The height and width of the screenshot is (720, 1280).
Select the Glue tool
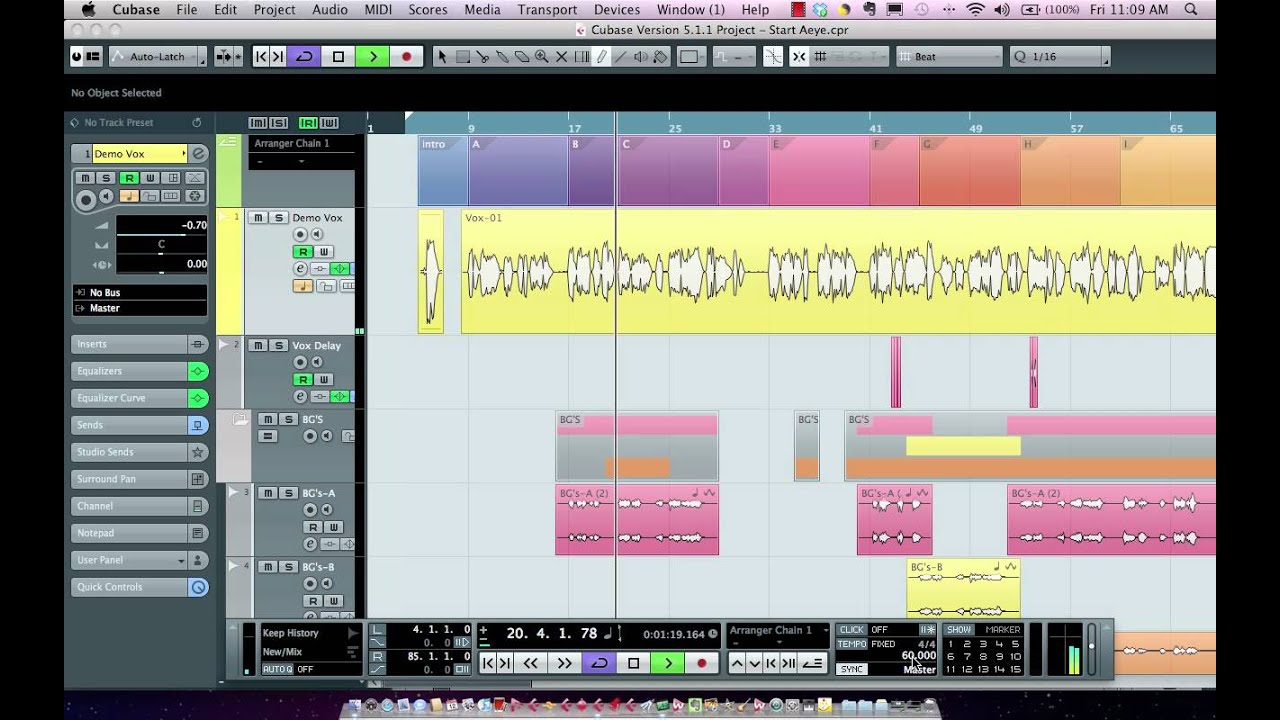click(x=502, y=57)
